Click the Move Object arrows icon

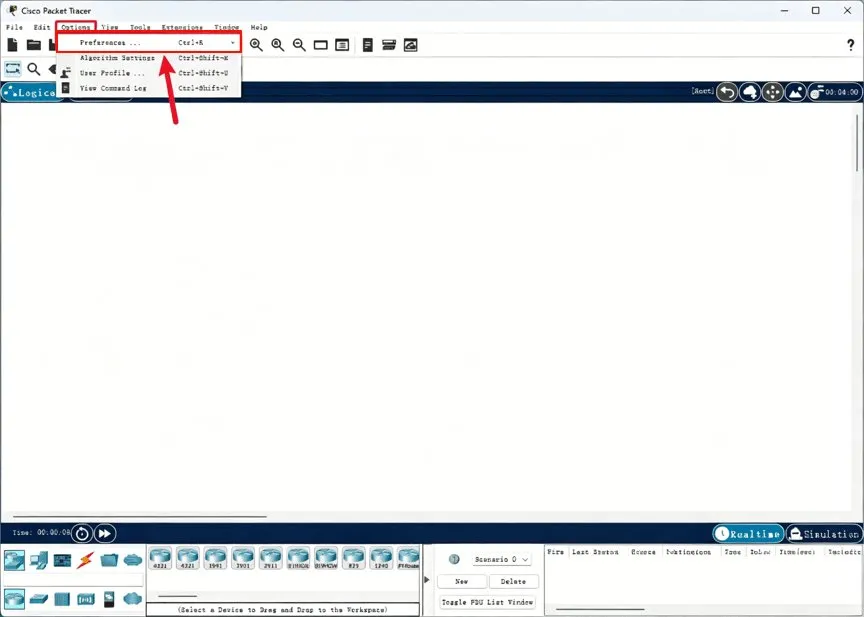(773, 92)
